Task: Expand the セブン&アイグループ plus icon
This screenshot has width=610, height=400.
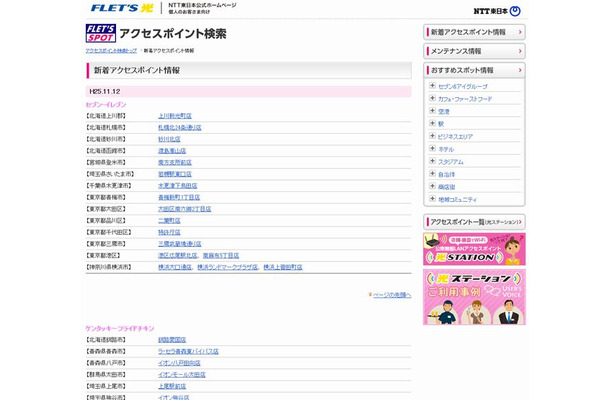Action: click(x=432, y=86)
